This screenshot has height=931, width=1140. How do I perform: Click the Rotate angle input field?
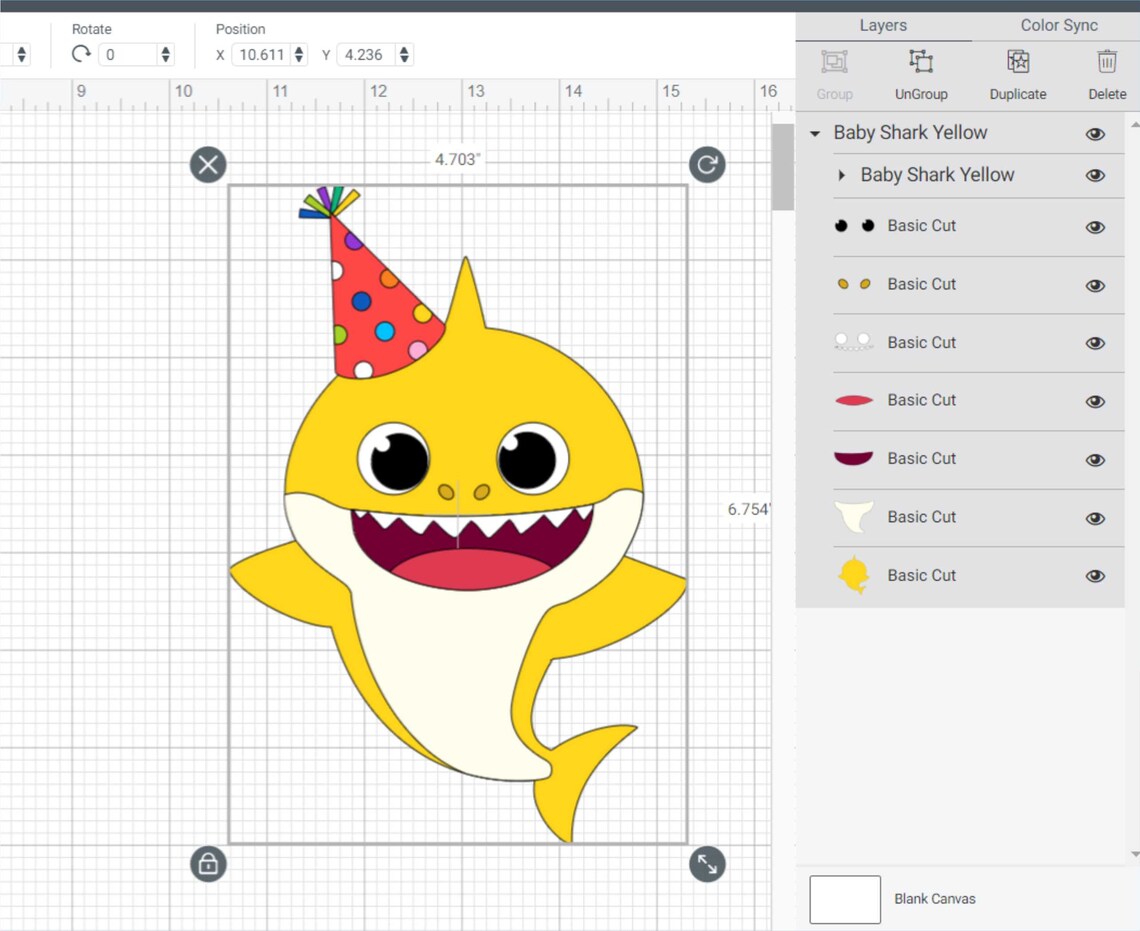[x=129, y=55]
